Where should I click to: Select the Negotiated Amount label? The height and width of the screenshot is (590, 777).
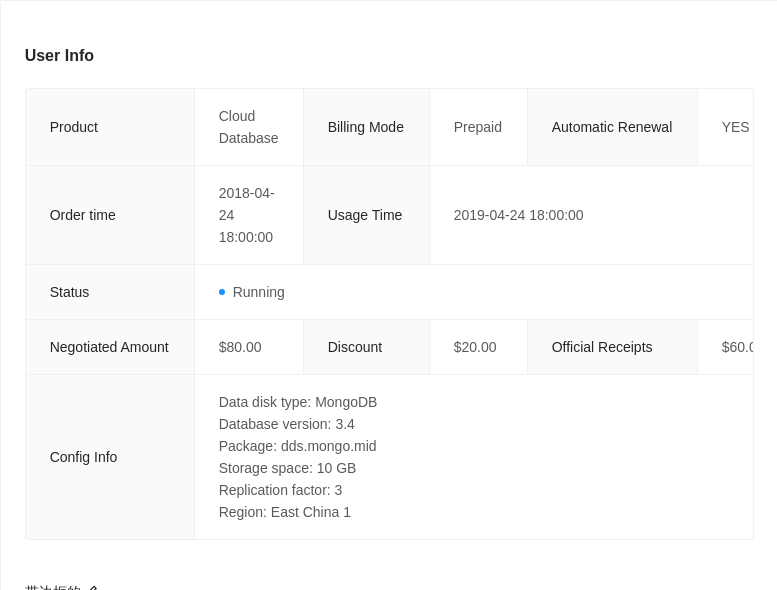[109, 347]
